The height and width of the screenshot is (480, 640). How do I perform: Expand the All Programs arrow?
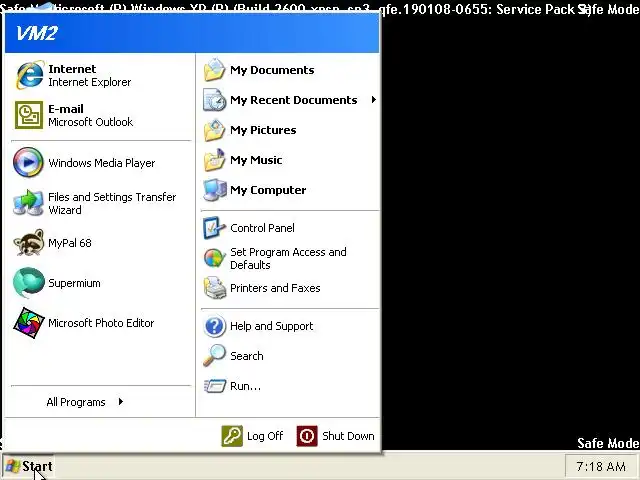point(120,402)
